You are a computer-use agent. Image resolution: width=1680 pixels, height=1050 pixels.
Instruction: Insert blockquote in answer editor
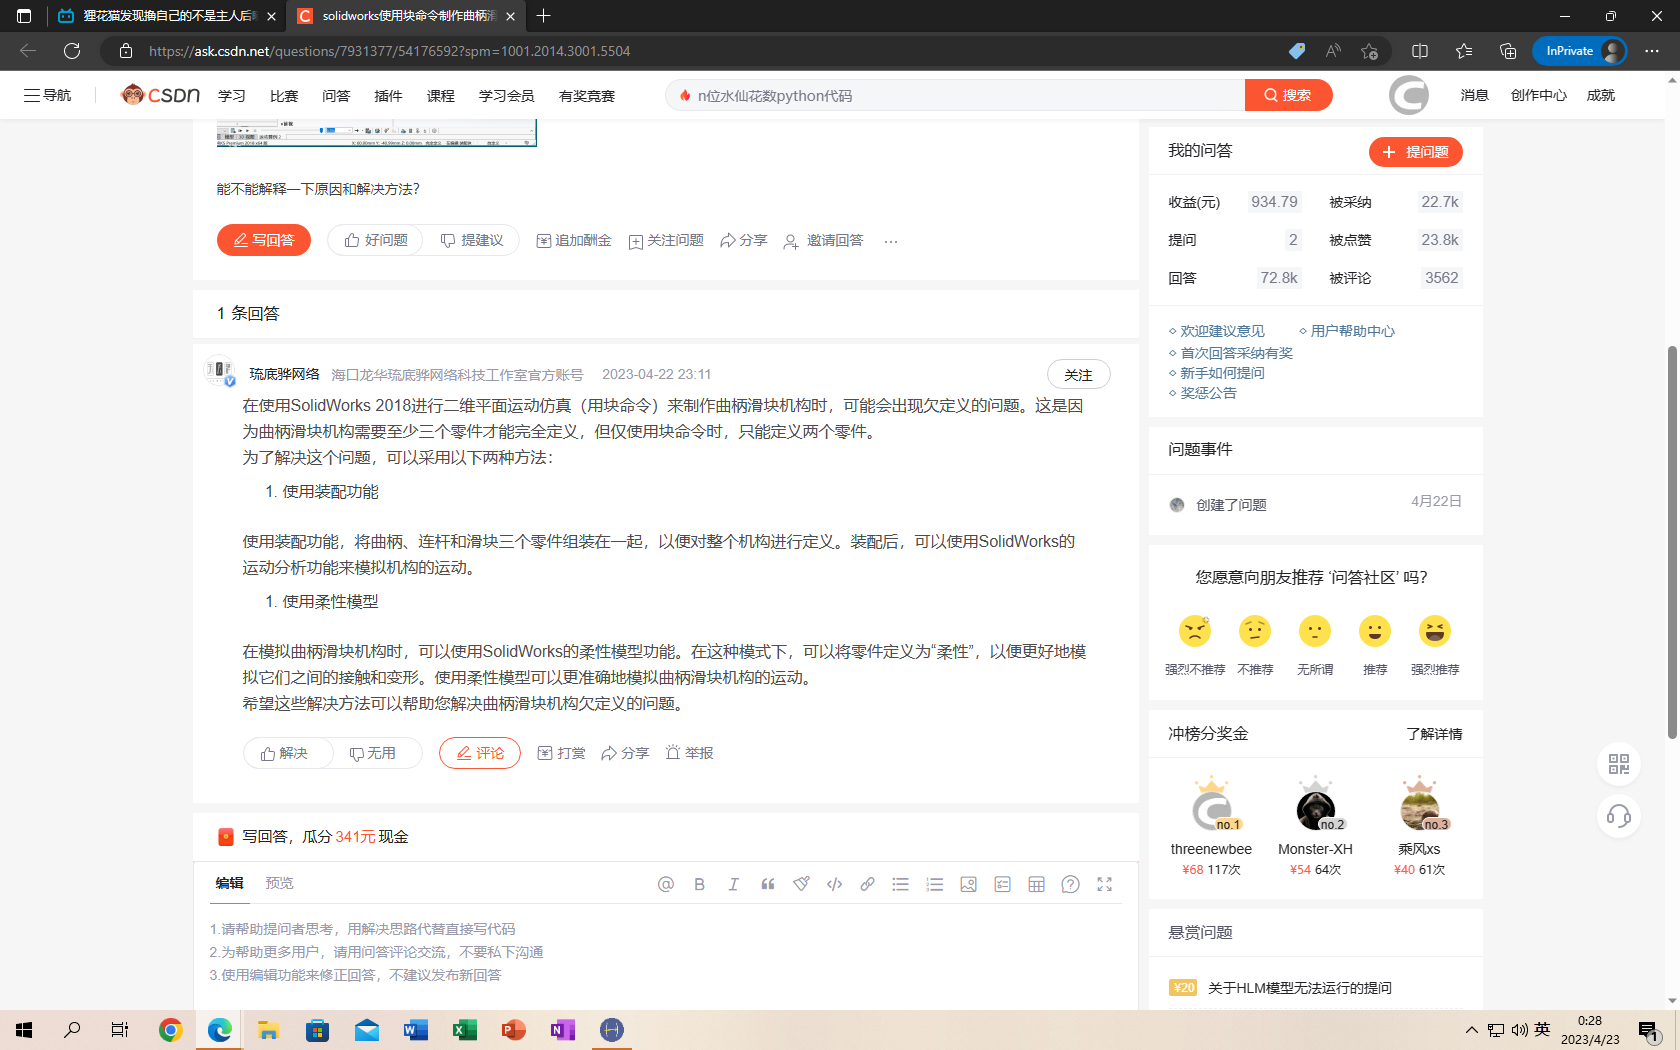coord(768,884)
